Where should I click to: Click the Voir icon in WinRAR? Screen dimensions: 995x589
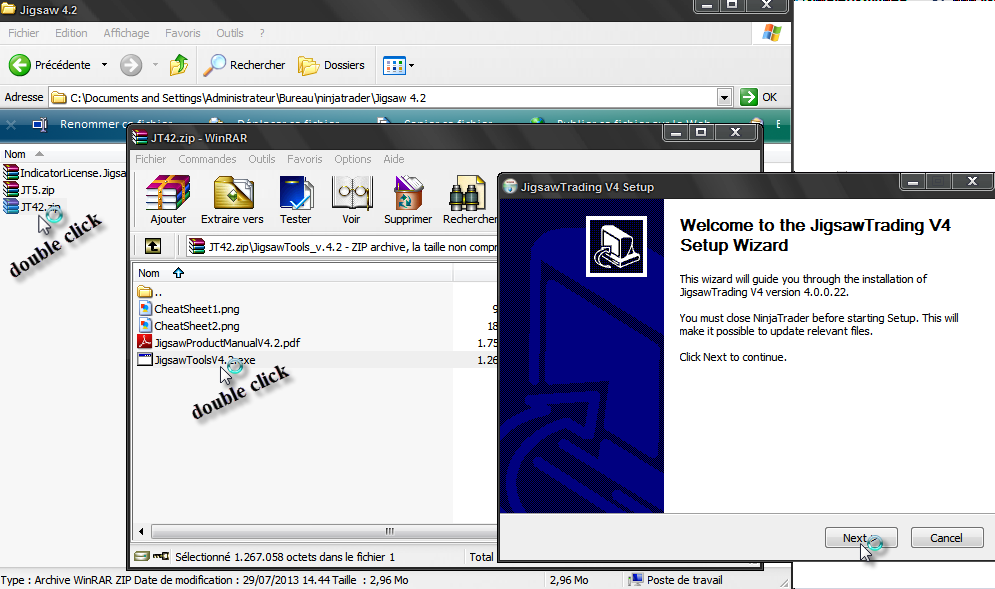tap(351, 192)
